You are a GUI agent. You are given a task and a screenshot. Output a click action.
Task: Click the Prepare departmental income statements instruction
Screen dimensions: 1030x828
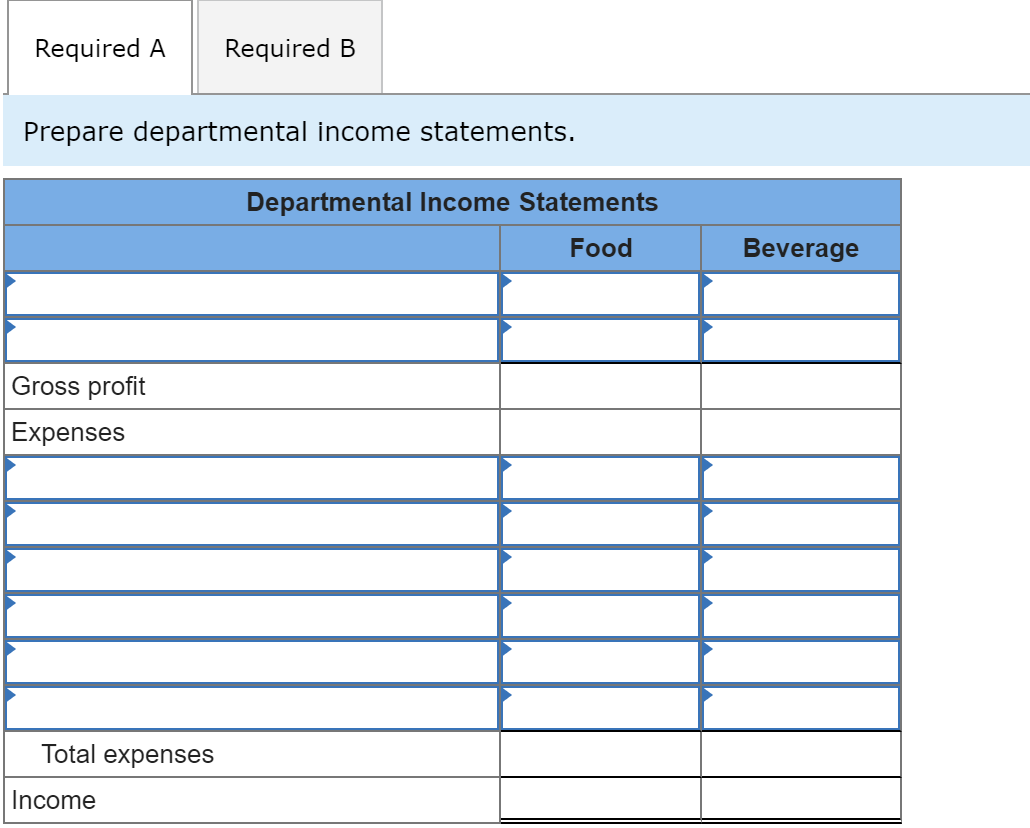[300, 131]
